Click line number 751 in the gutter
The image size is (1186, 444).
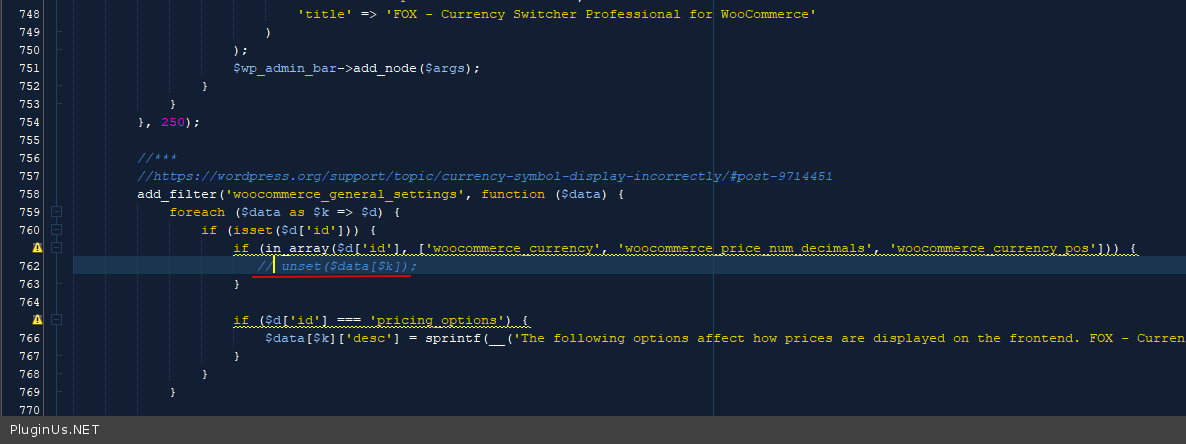click(27, 68)
